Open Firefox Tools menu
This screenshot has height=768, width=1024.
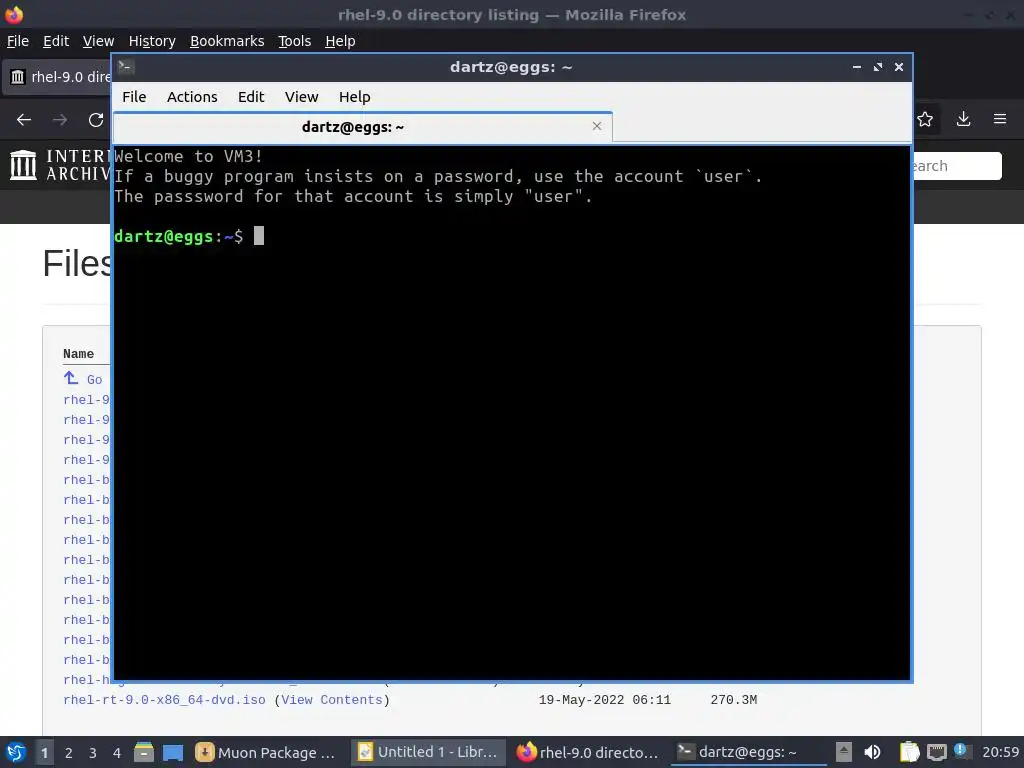point(295,41)
